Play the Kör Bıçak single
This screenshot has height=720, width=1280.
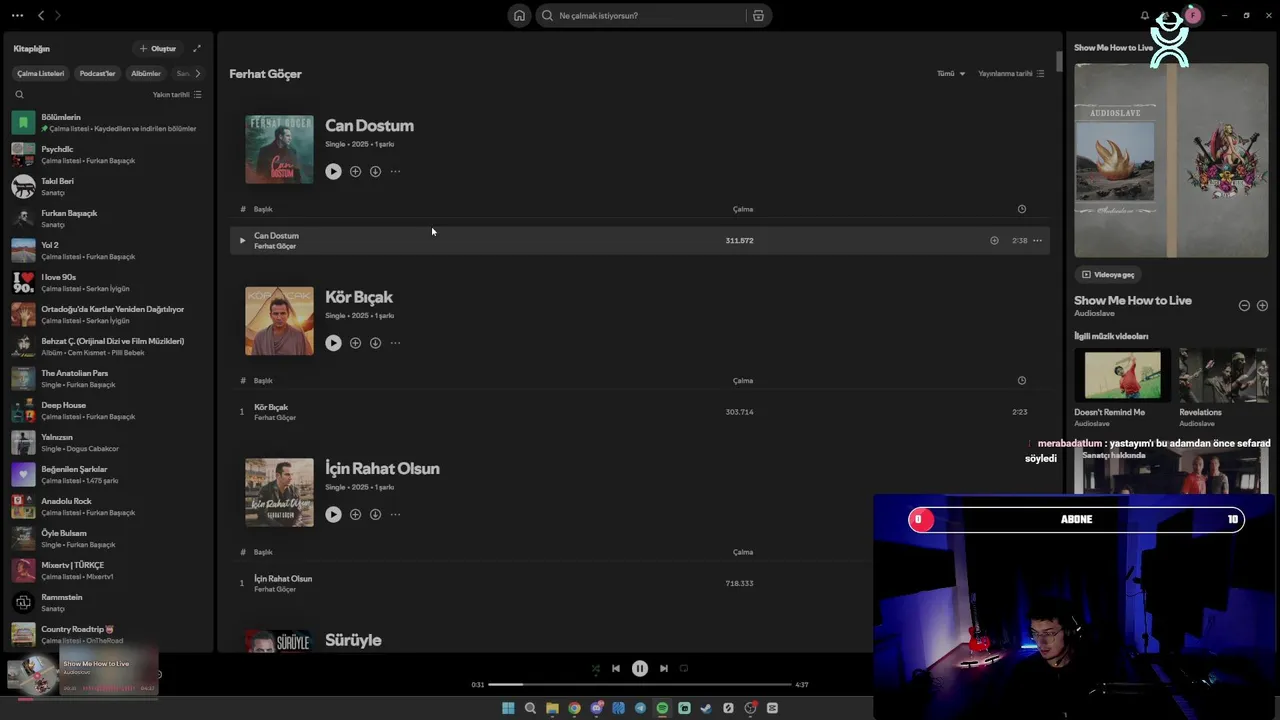click(333, 343)
